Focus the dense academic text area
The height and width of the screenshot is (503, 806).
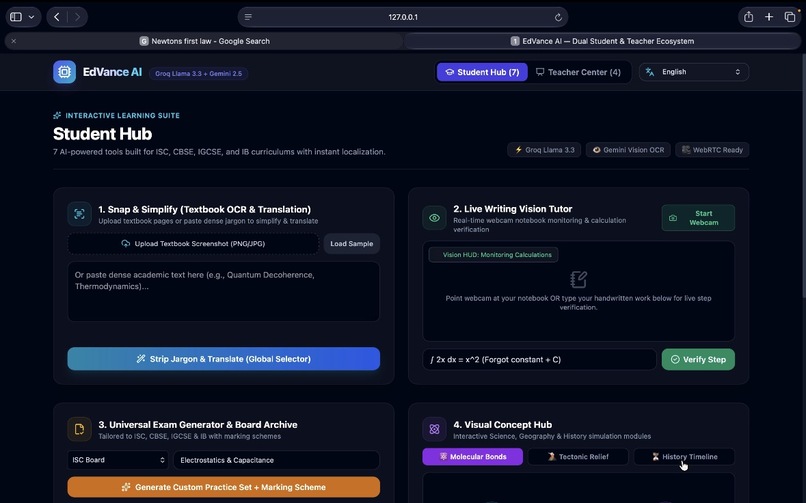[x=224, y=291]
